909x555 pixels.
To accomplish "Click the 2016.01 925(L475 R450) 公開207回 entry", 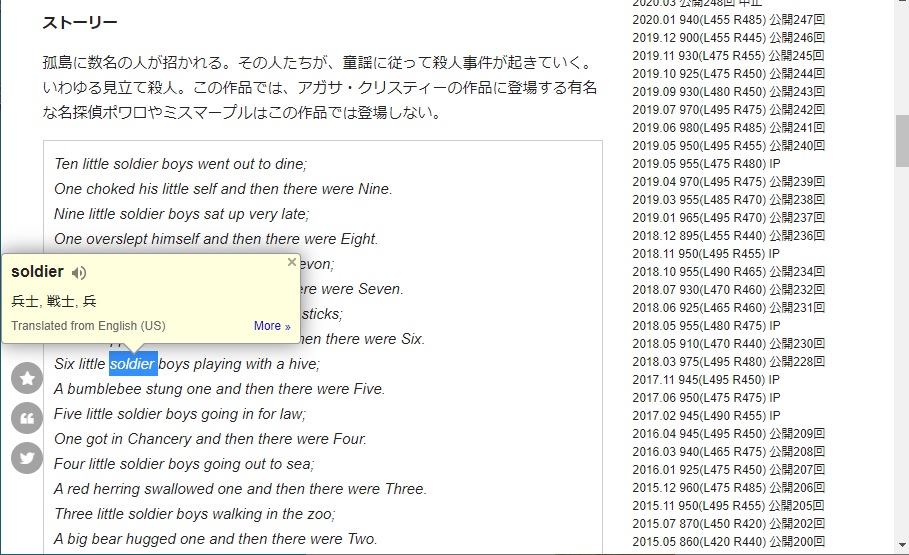I will (x=728, y=469).
